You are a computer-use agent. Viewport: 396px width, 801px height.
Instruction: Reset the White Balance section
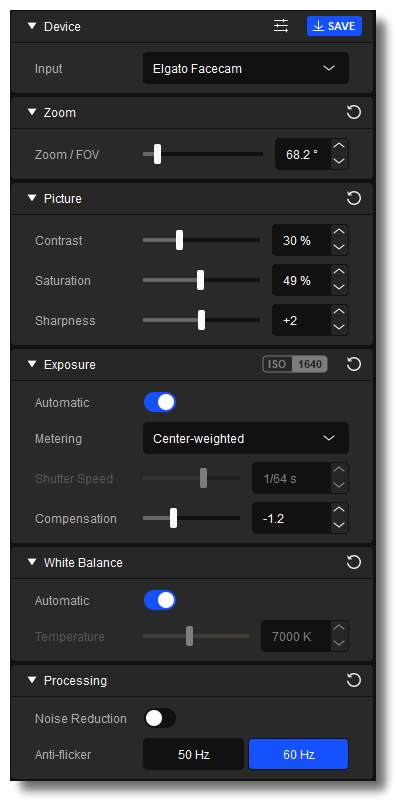tap(354, 562)
